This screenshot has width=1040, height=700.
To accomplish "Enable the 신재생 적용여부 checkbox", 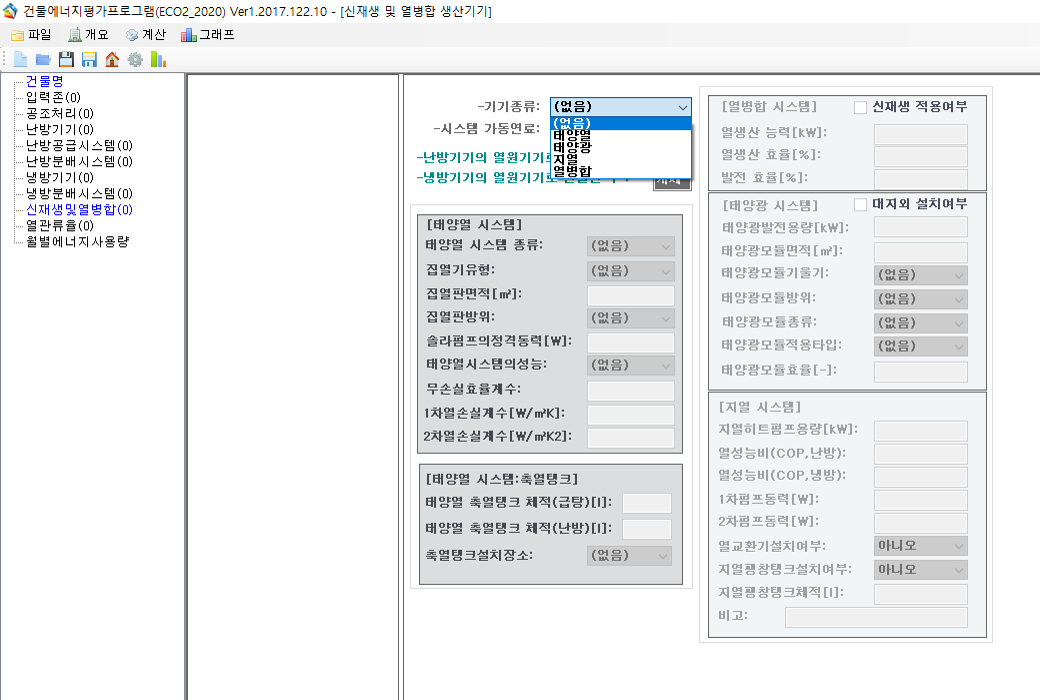I will [x=860, y=106].
